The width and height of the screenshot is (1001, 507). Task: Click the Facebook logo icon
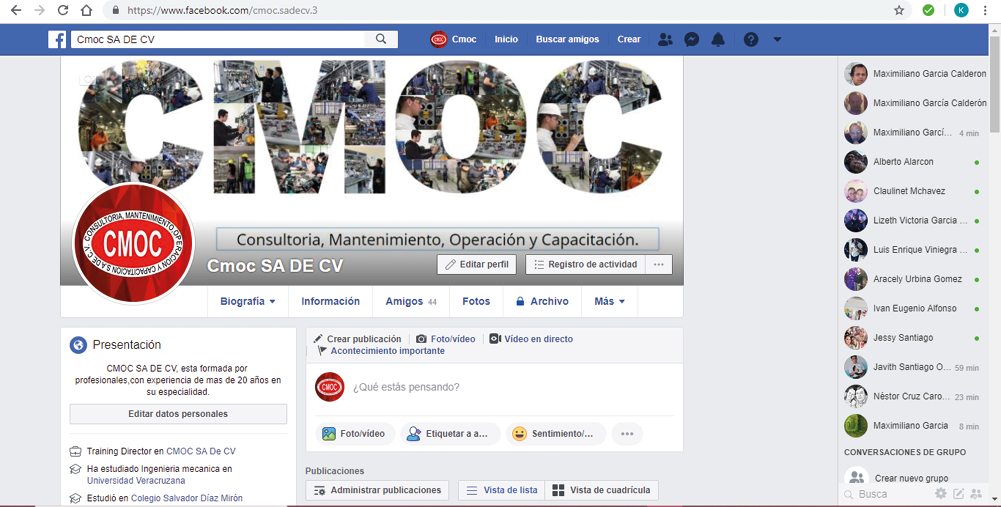click(58, 40)
